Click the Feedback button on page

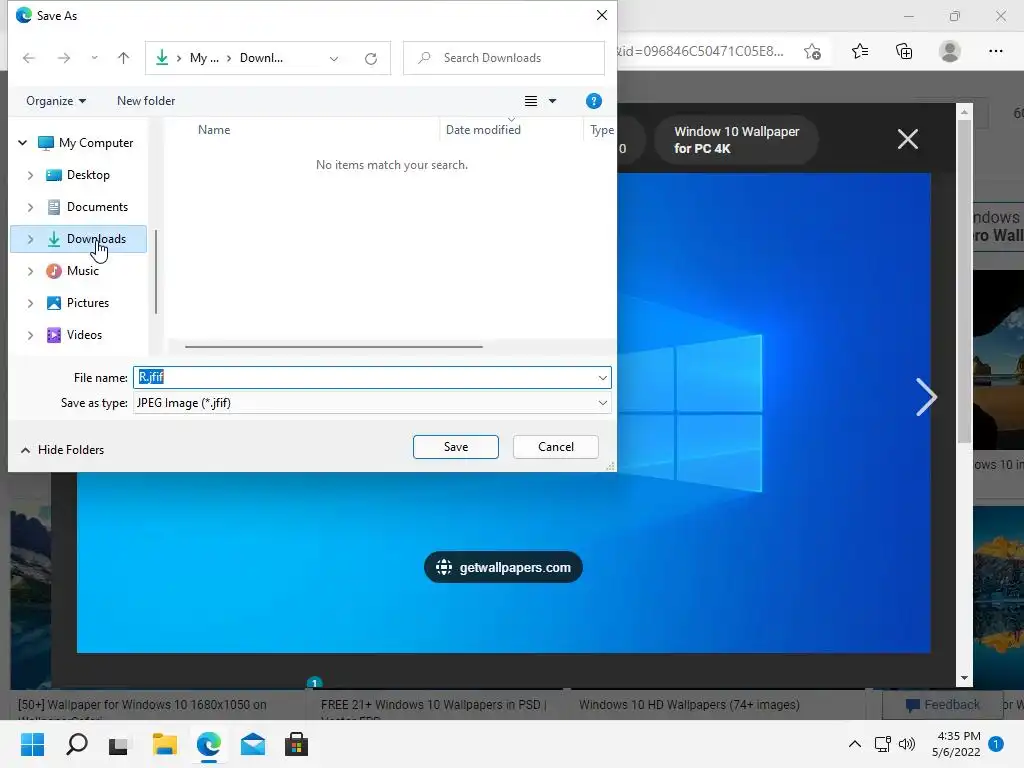point(942,705)
